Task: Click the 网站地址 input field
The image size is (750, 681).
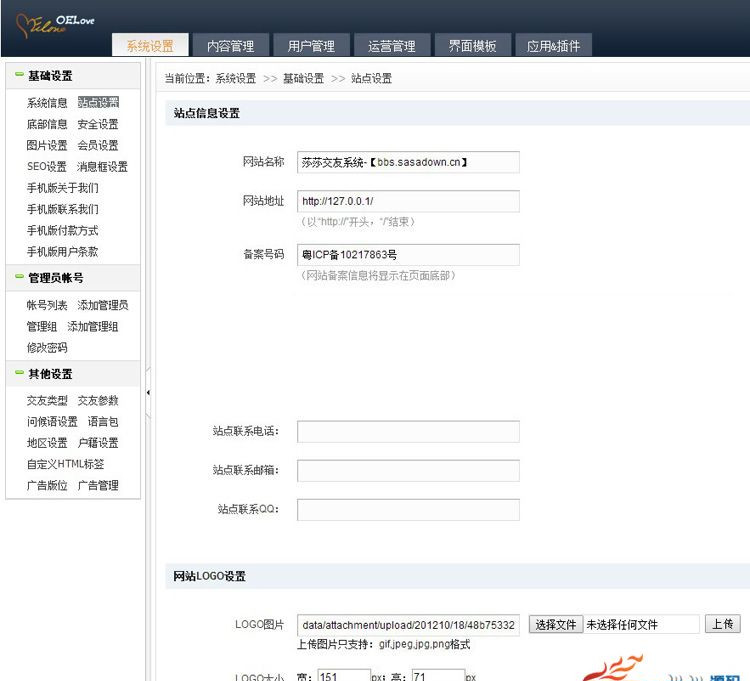Action: pos(408,201)
